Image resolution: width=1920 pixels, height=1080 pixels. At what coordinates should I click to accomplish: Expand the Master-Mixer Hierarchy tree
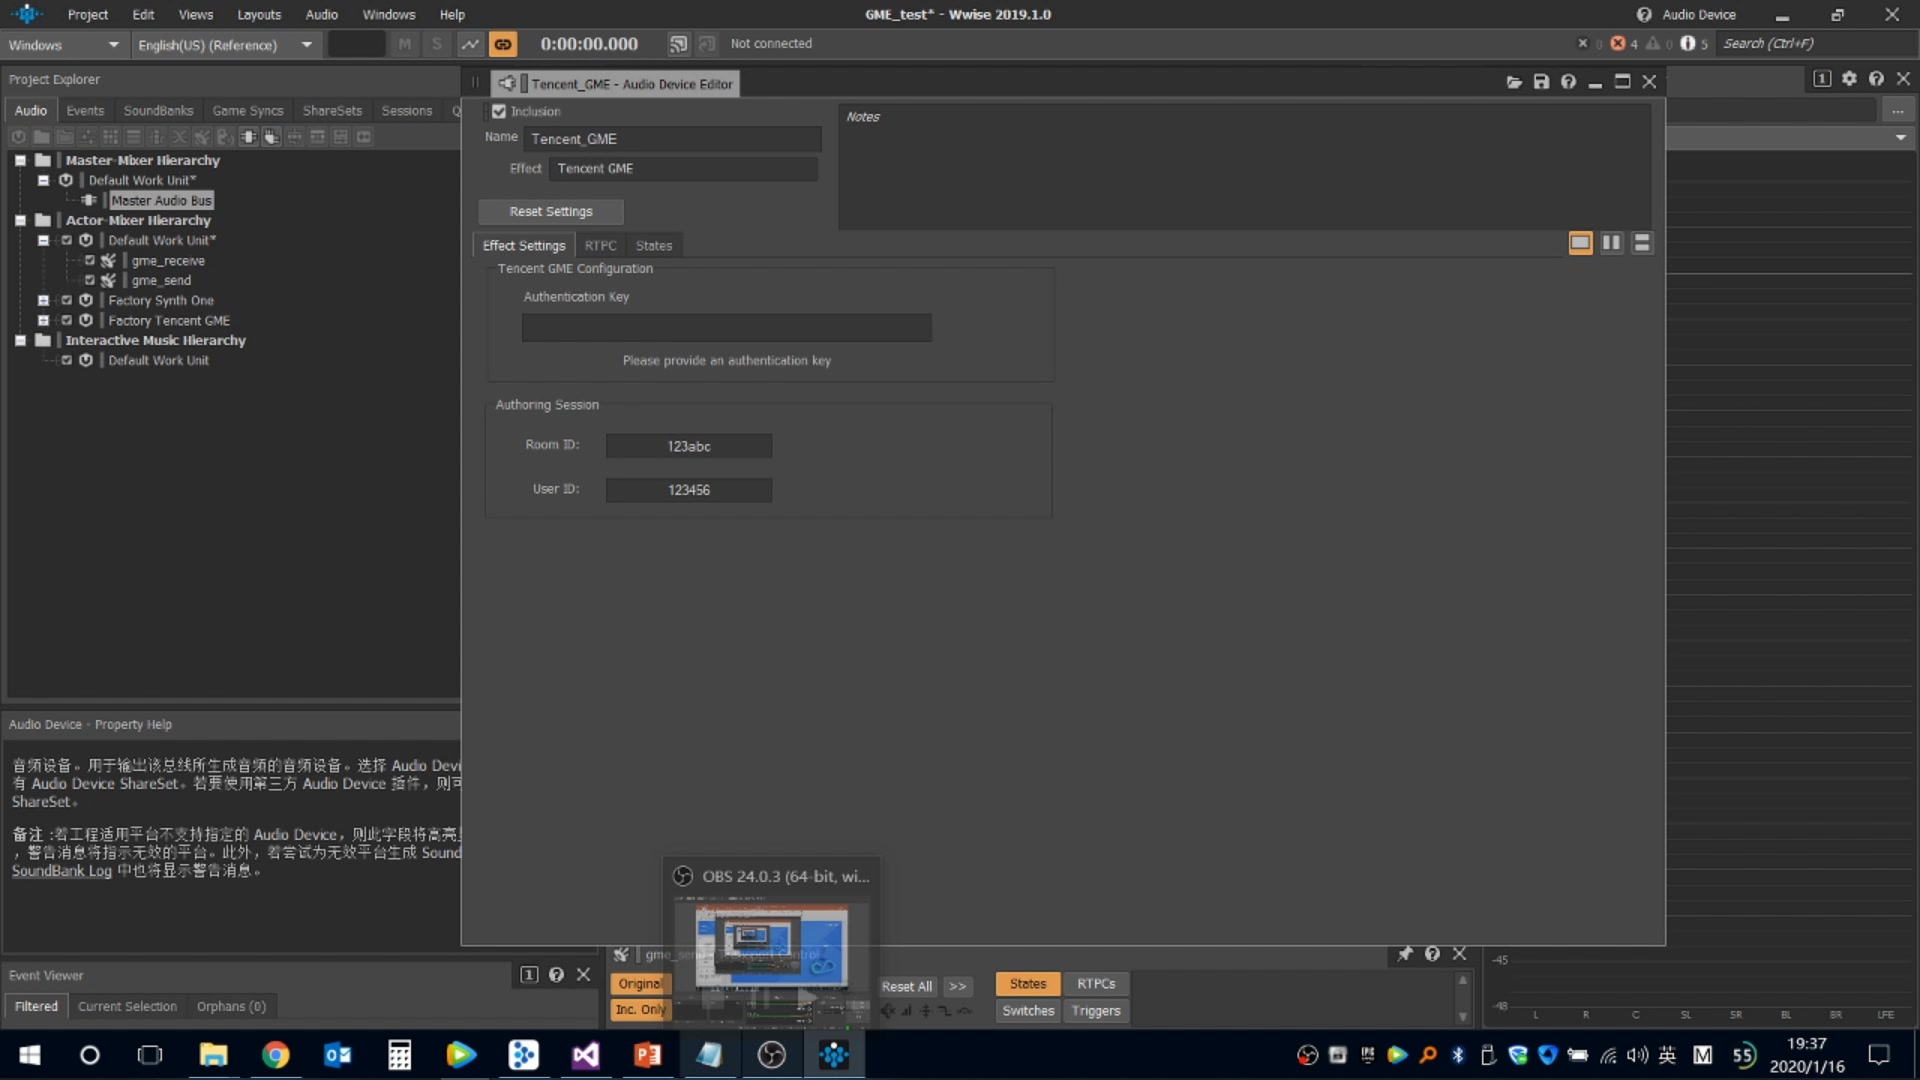point(20,160)
